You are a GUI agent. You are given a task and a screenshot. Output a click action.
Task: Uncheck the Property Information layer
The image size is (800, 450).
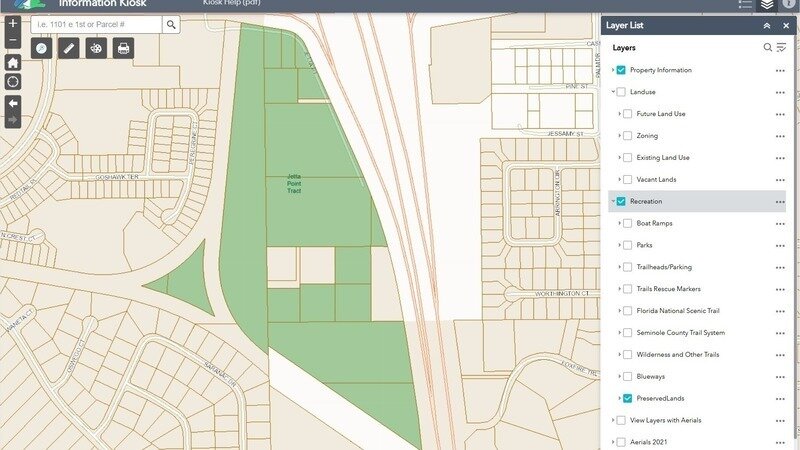click(621, 70)
